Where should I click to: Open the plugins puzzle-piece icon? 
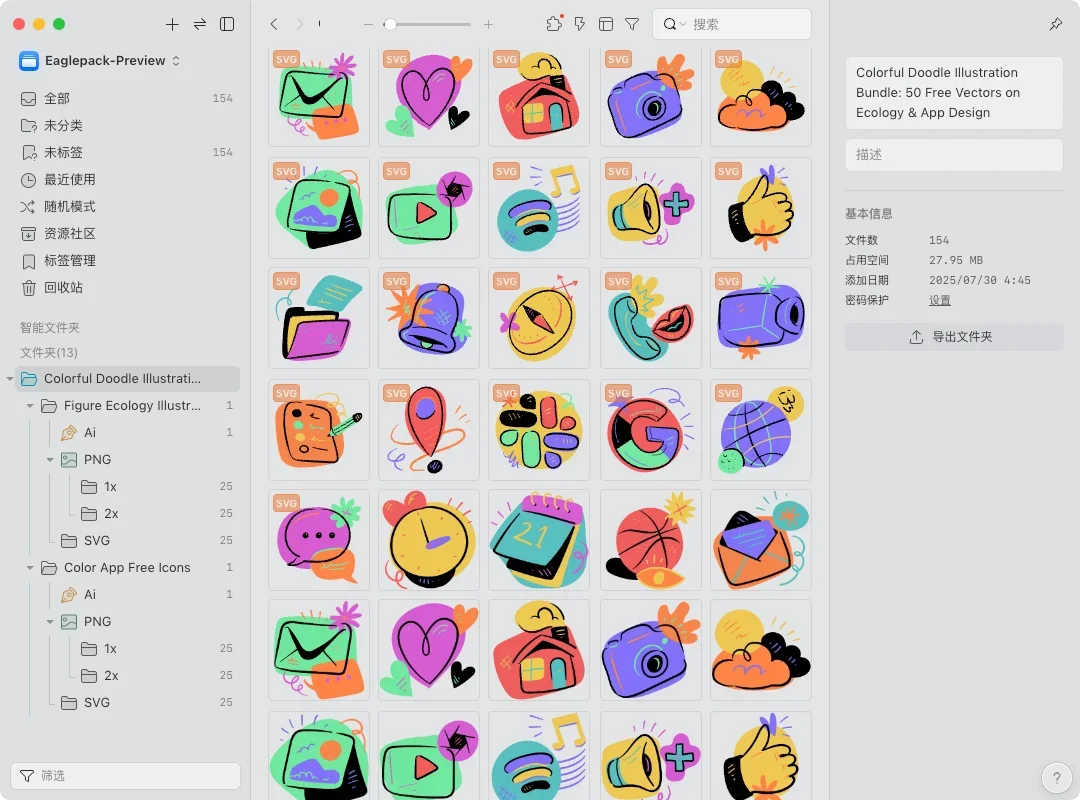[x=554, y=24]
